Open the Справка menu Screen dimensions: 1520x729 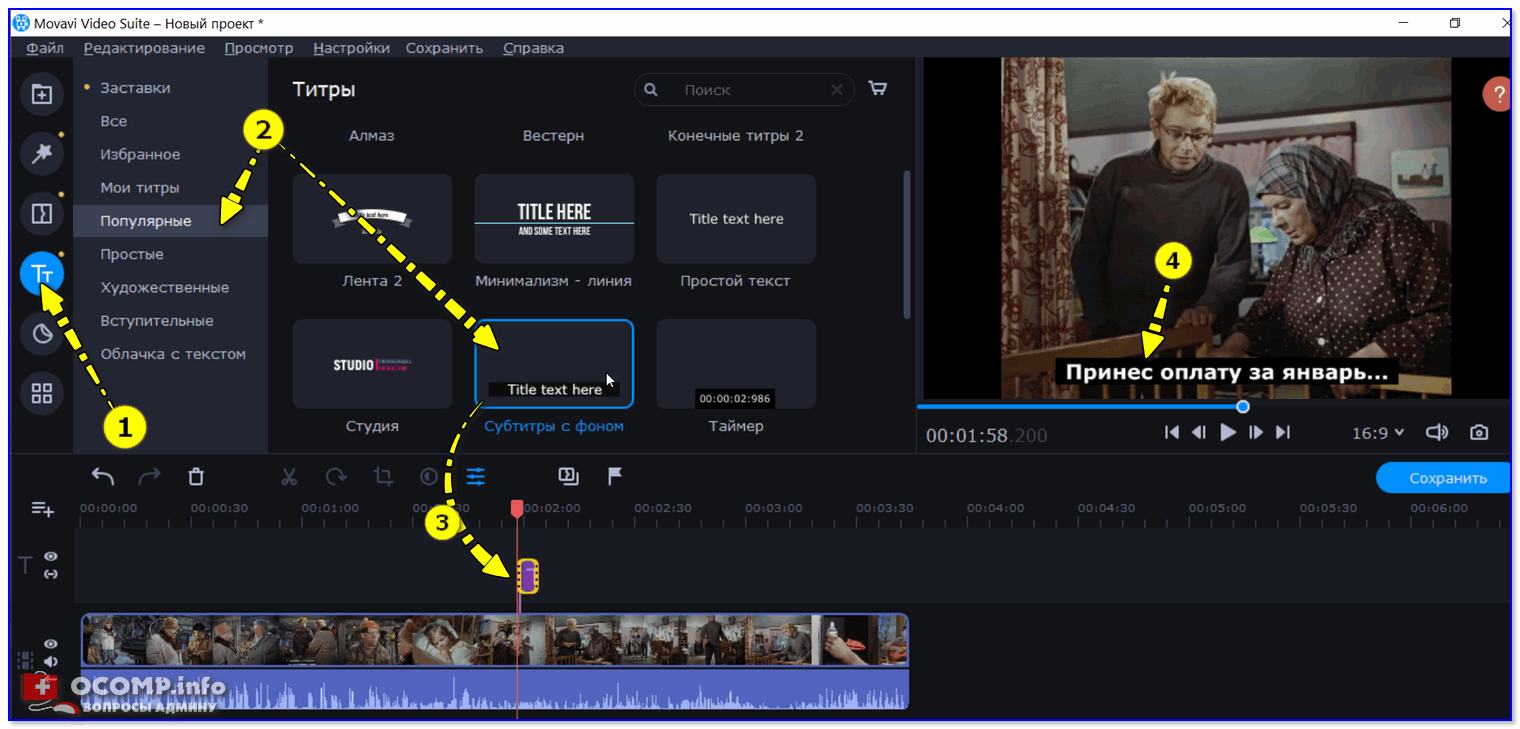533,48
